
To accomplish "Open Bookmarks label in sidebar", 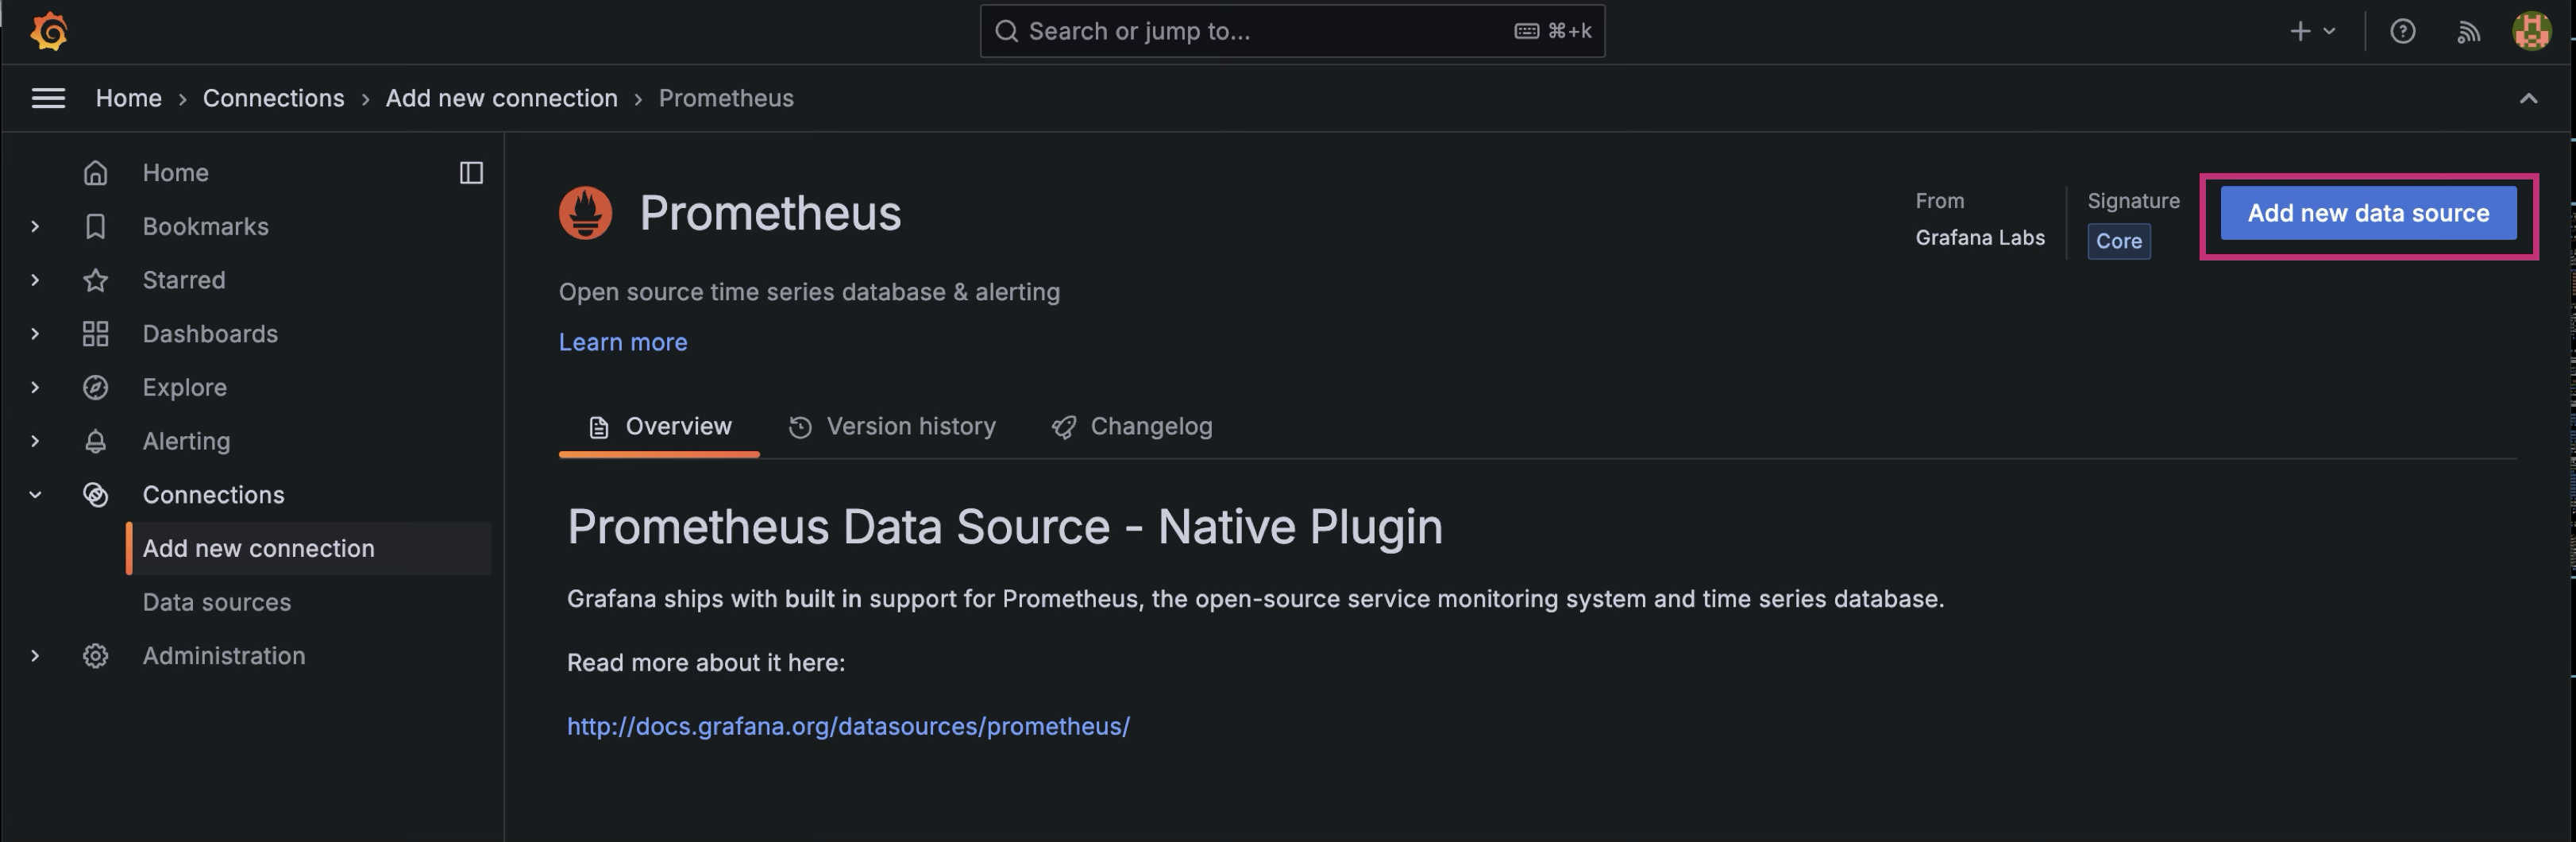I will (x=205, y=227).
